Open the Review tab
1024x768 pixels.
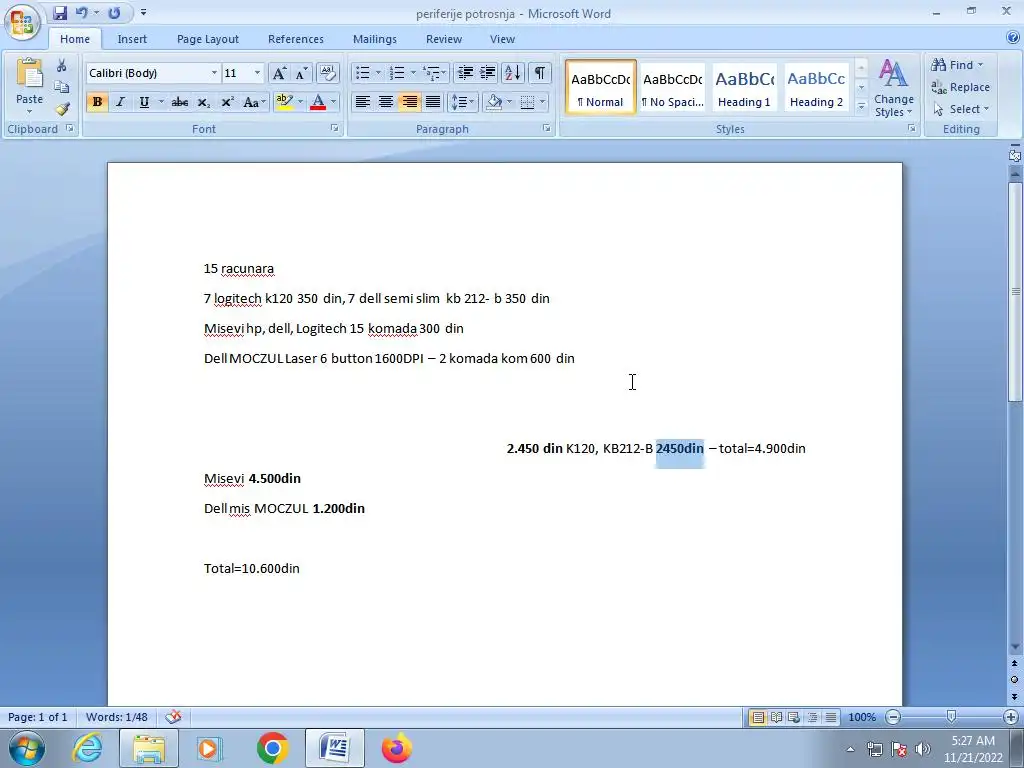(x=444, y=39)
